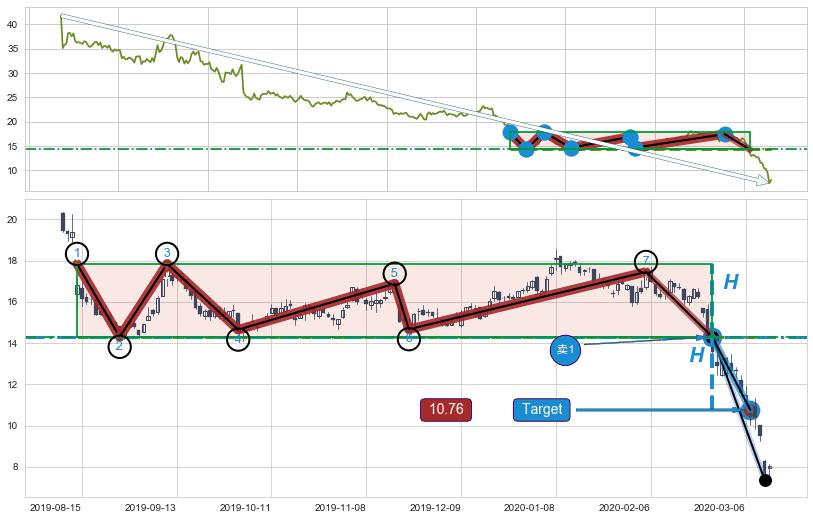
Task: Click the blue Target label
Action: [542, 410]
